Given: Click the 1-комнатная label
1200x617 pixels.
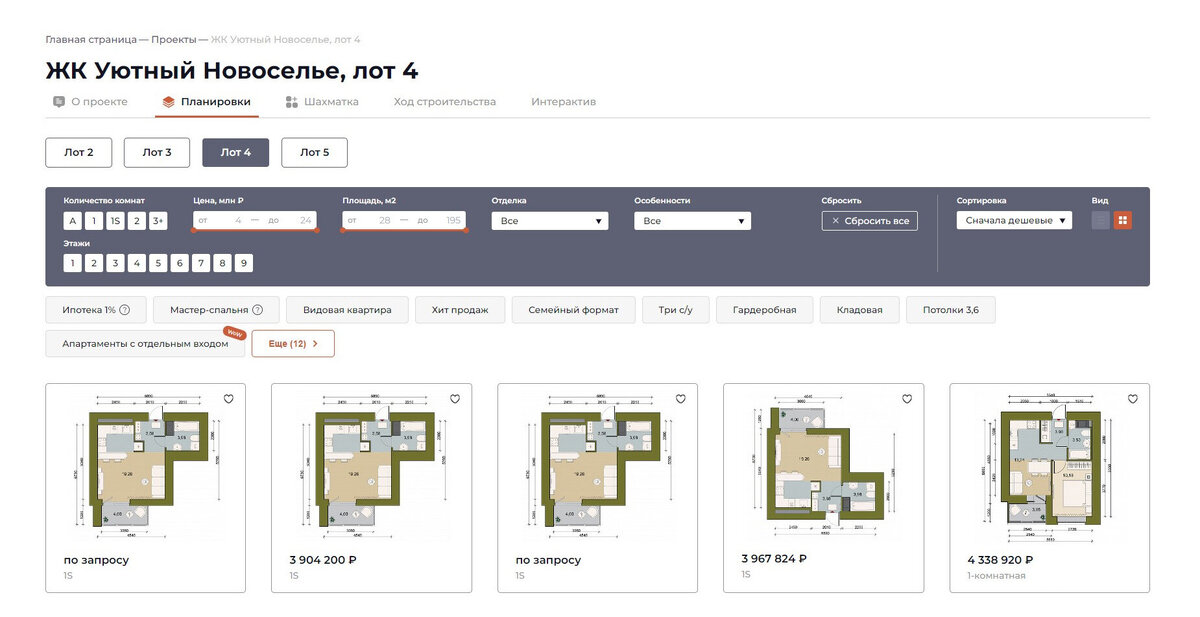Looking at the screenshot, I should pyautogui.click(x=996, y=576).
